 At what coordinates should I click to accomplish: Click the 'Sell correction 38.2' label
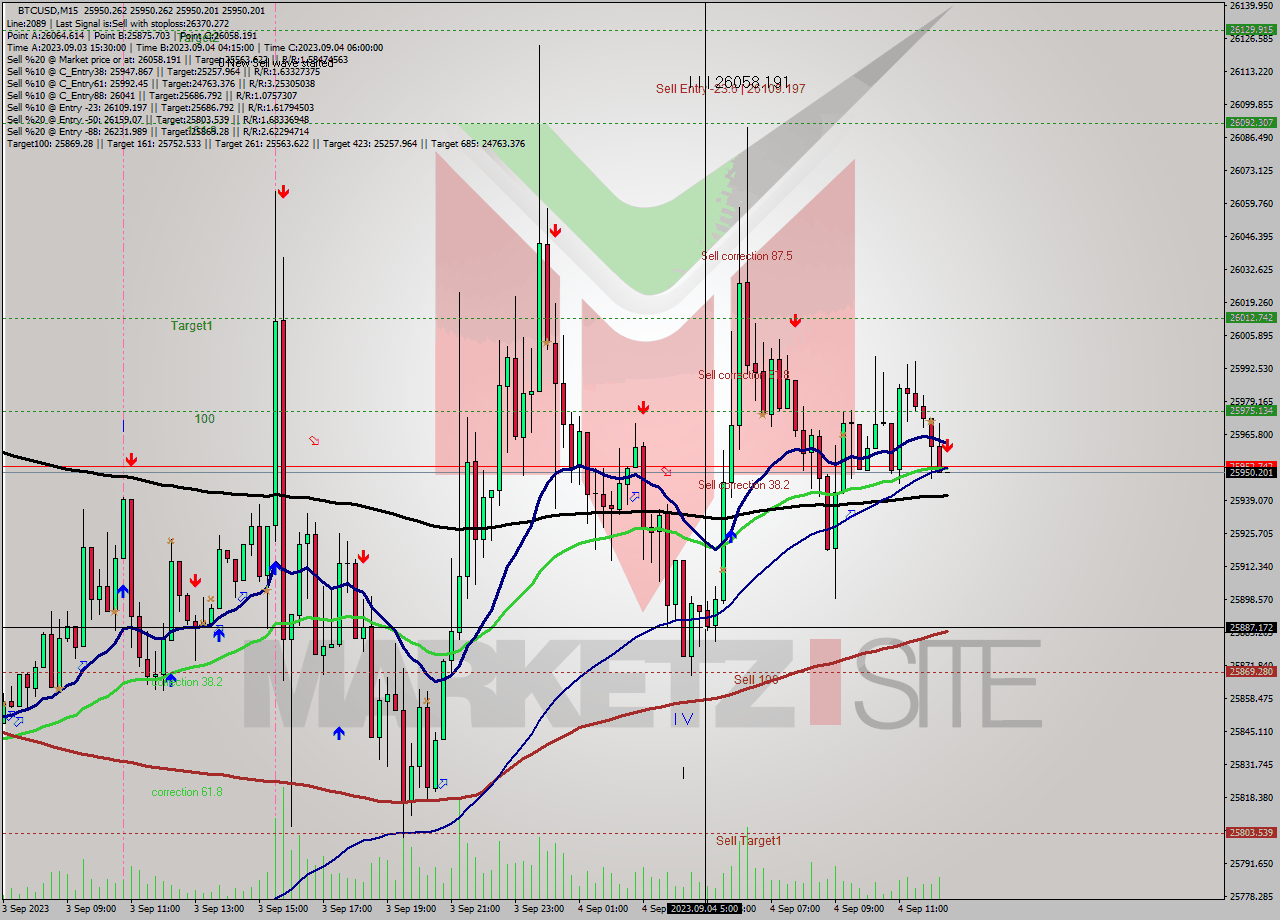tap(744, 485)
